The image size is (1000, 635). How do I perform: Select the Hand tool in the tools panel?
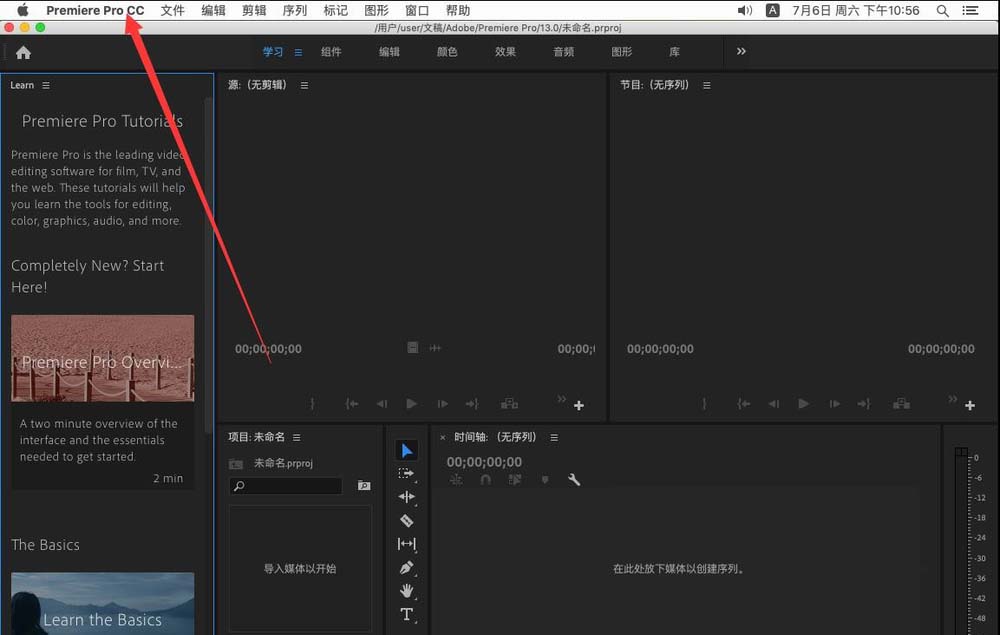click(x=407, y=591)
